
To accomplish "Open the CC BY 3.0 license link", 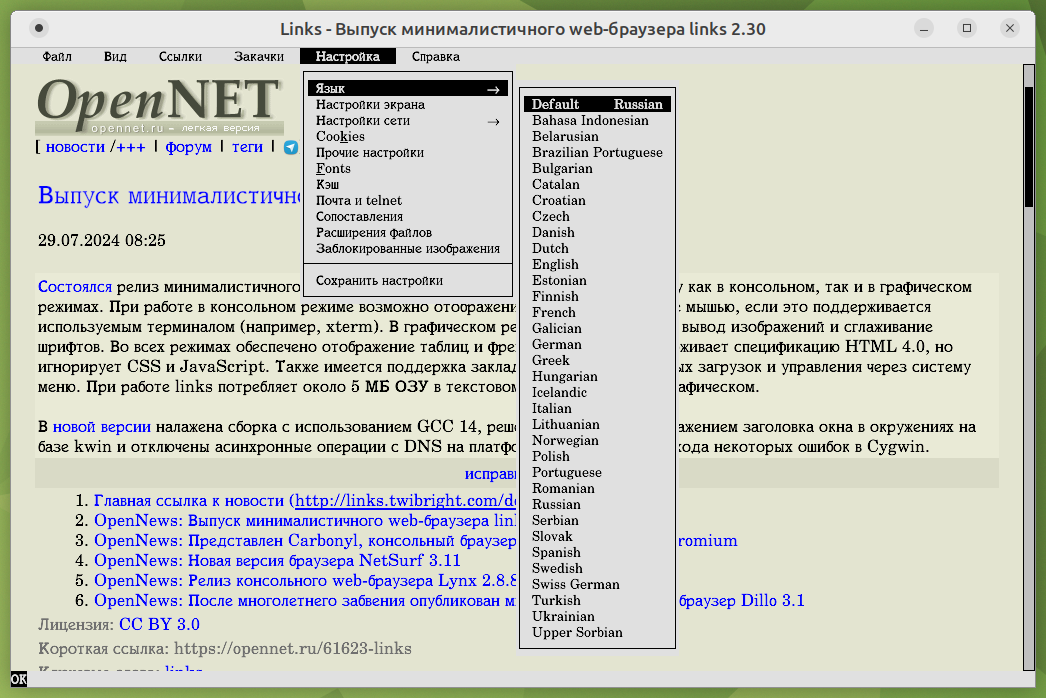I will 159,625.
